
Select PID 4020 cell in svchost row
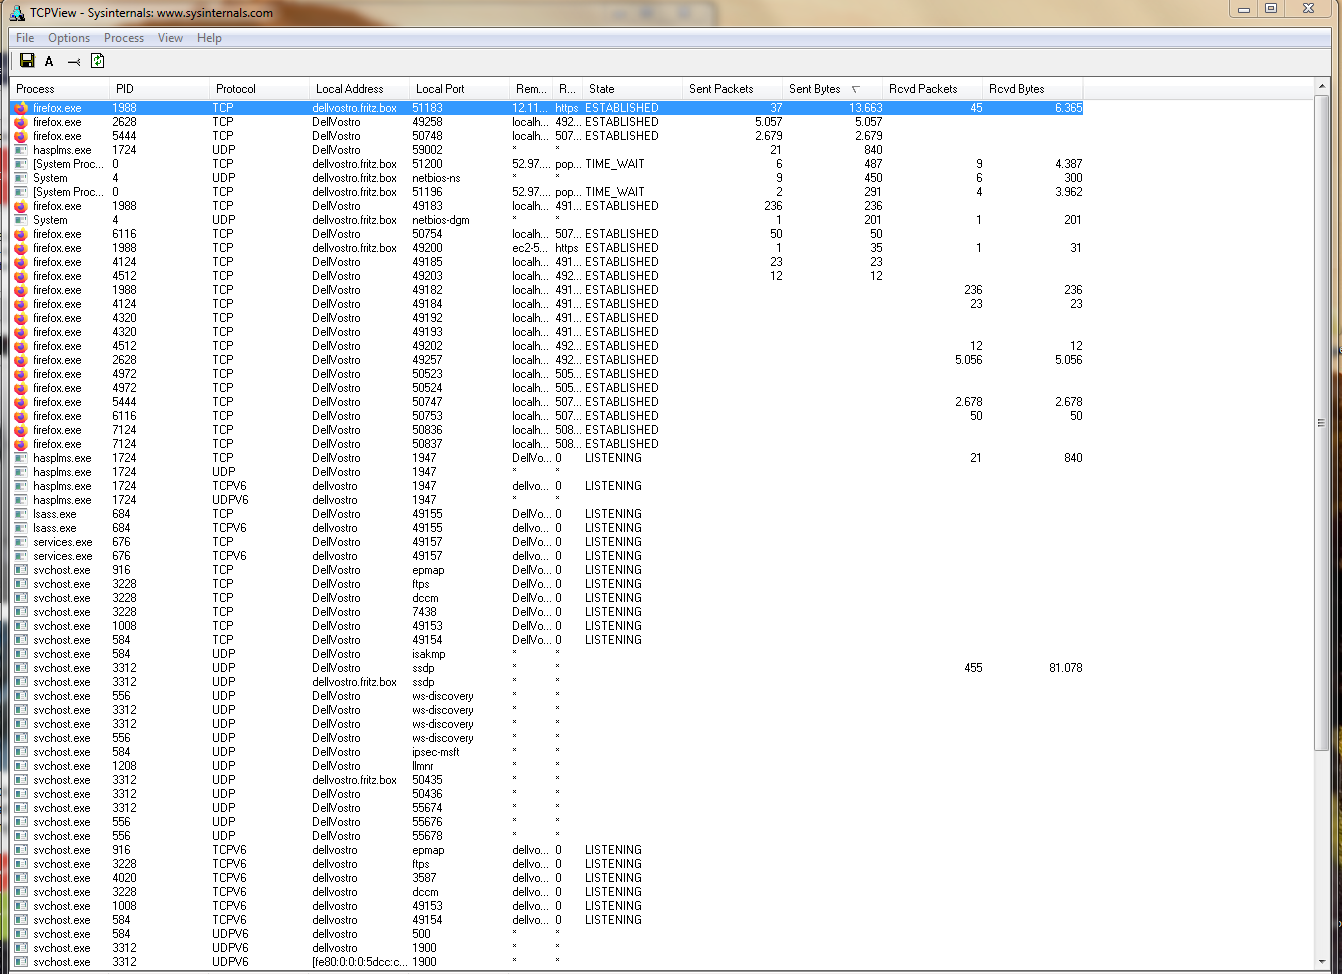pos(124,878)
